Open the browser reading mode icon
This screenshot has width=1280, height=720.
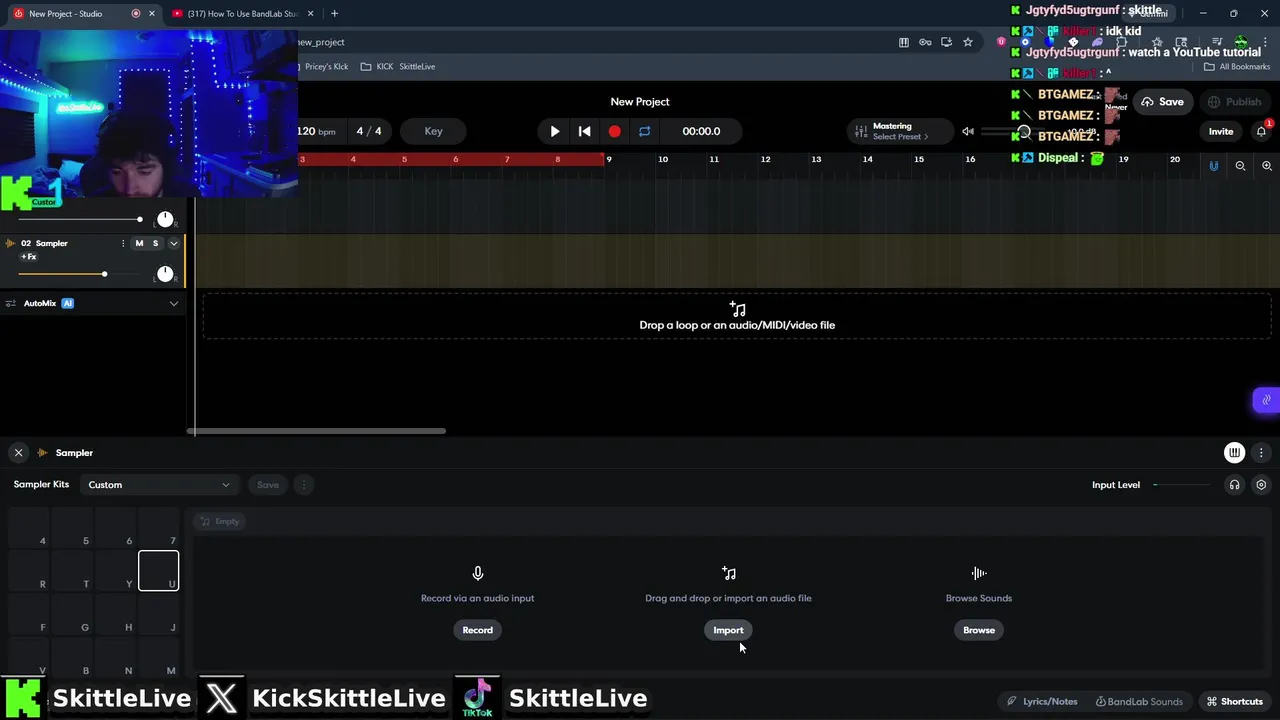click(x=904, y=42)
